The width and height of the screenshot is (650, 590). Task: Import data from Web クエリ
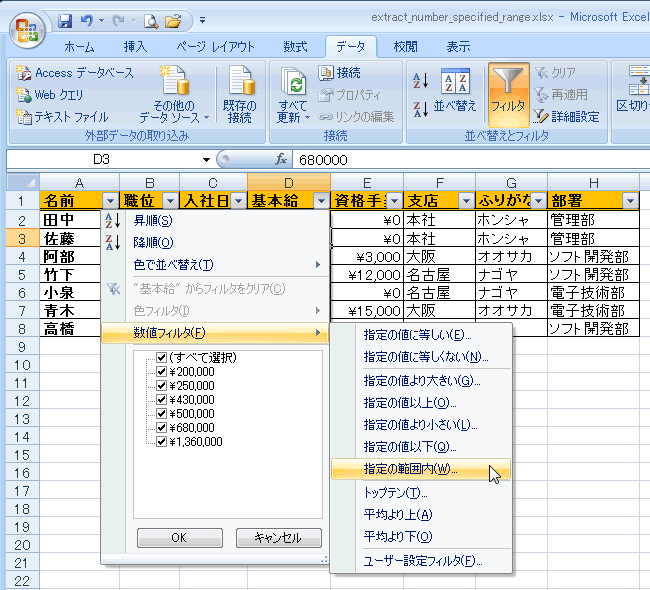point(49,95)
